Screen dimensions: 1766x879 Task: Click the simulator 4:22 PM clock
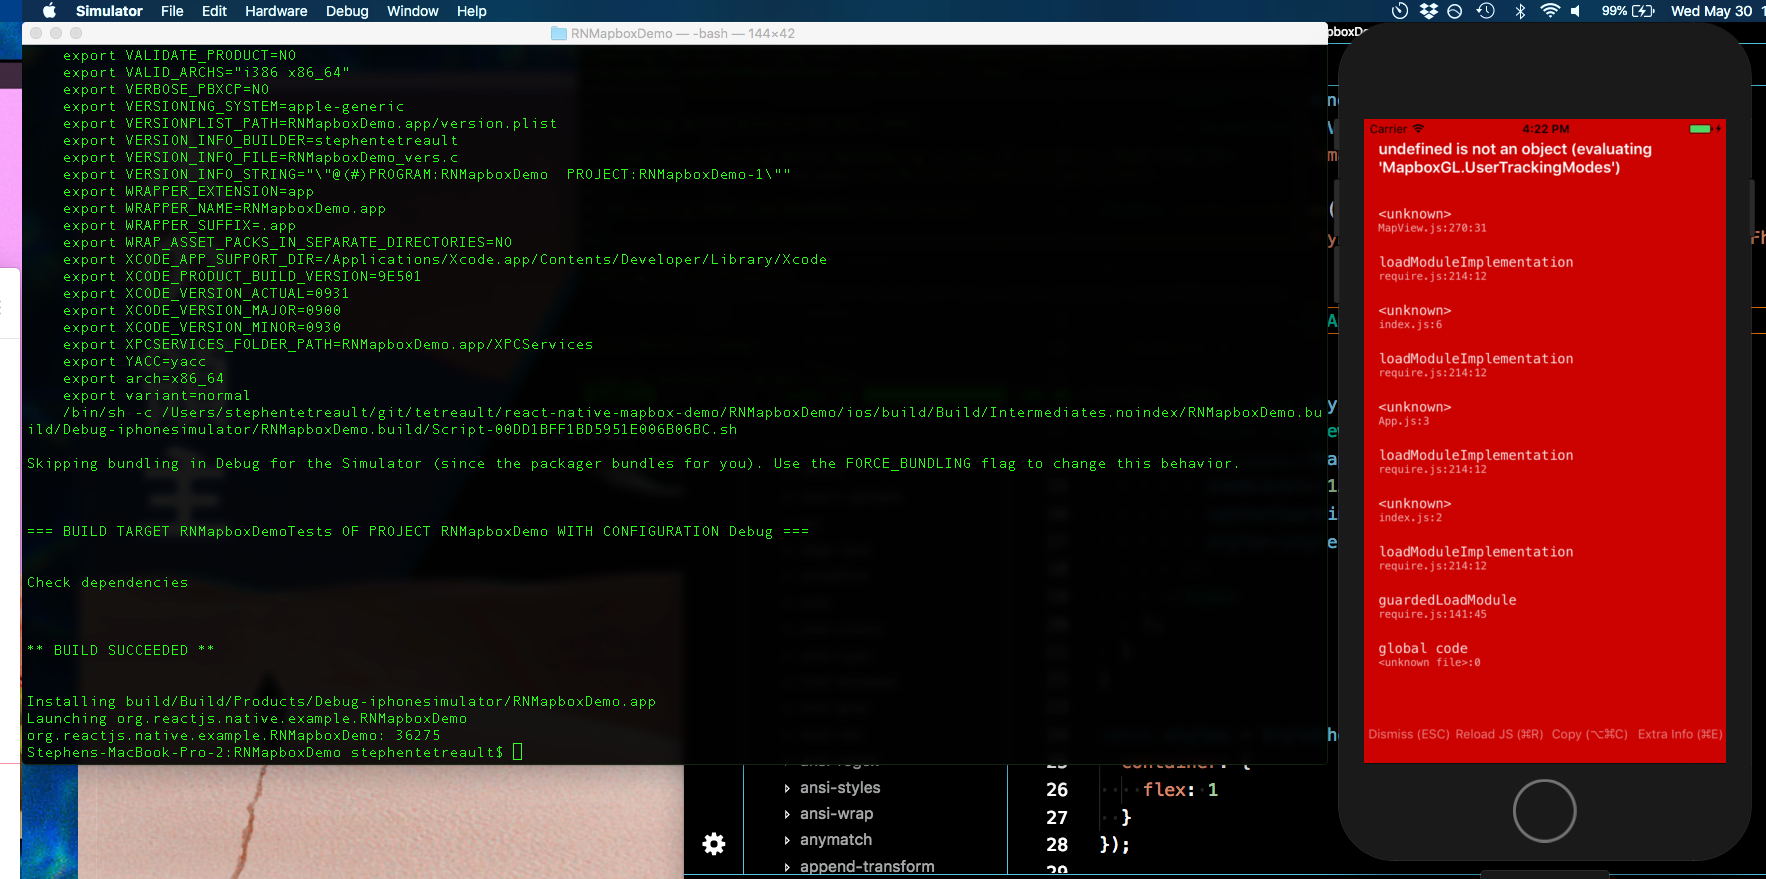(x=1545, y=129)
